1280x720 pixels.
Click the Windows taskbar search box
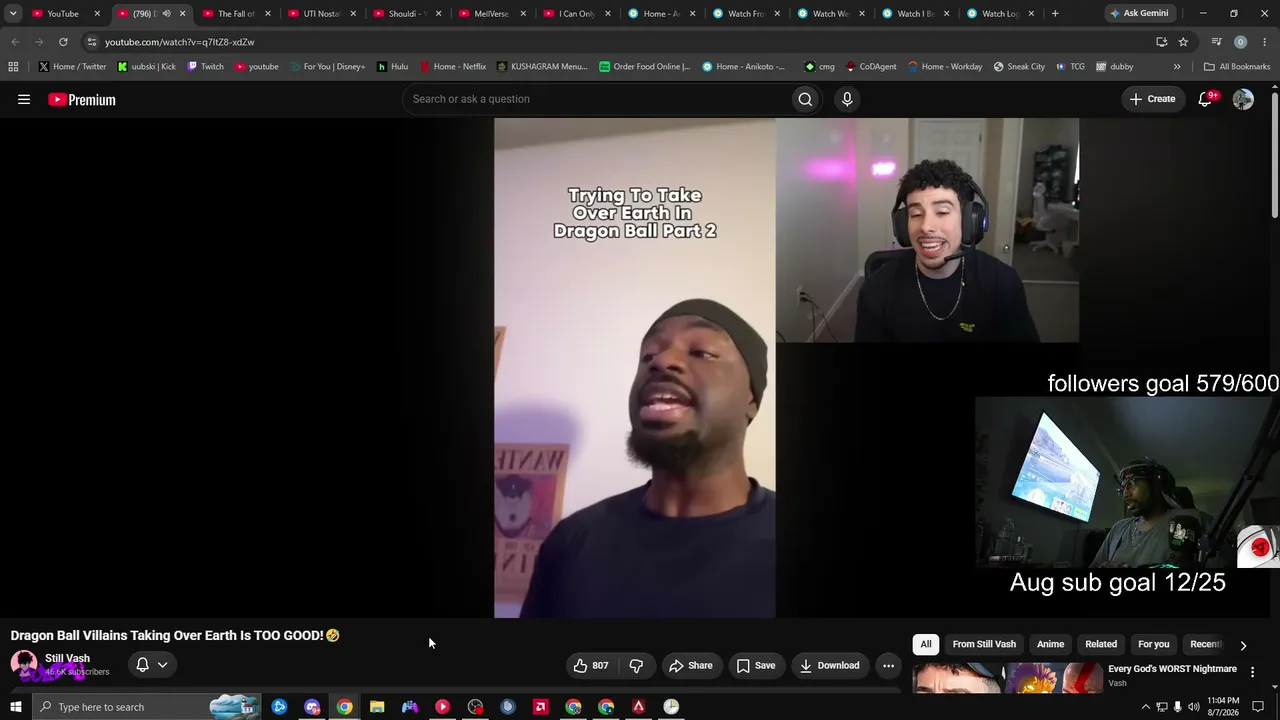point(146,707)
